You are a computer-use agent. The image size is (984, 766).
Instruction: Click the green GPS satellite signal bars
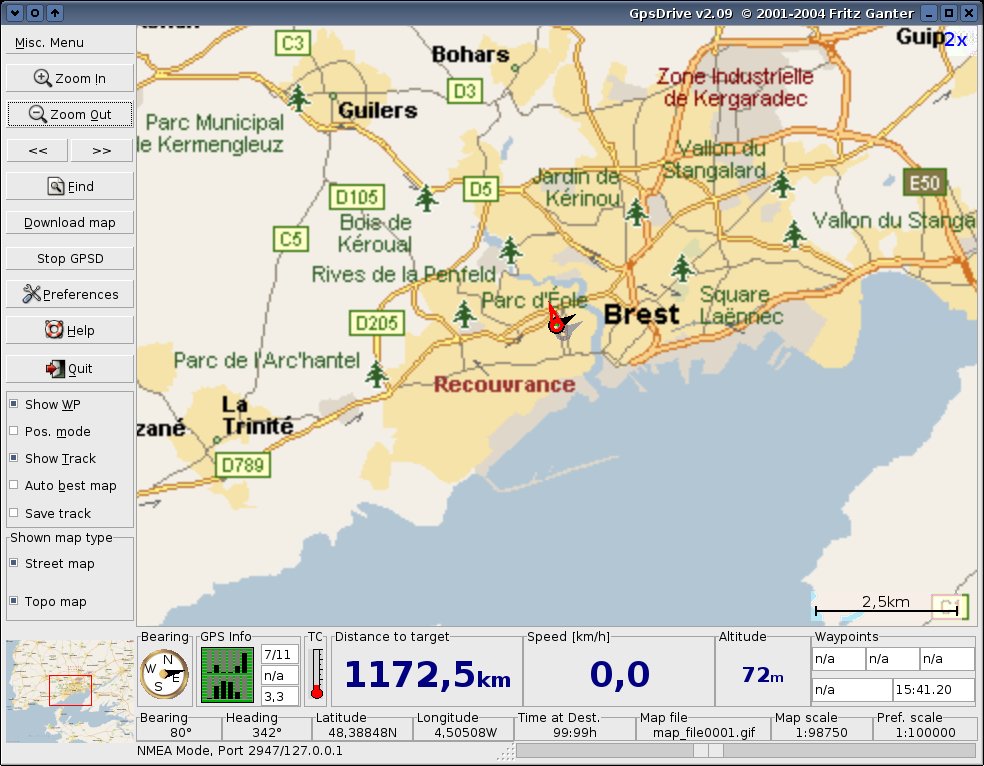click(x=227, y=675)
